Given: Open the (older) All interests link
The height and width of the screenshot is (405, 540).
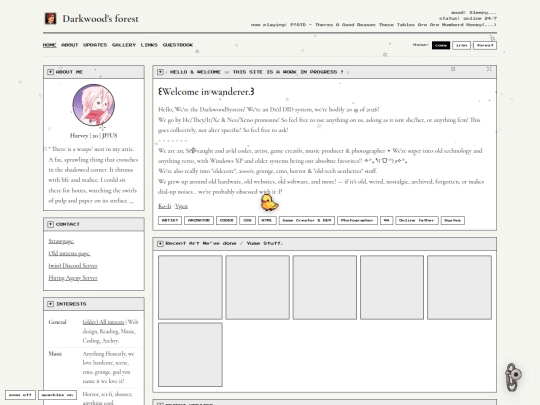Looking at the screenshot, I should click(x=103, y=322).
